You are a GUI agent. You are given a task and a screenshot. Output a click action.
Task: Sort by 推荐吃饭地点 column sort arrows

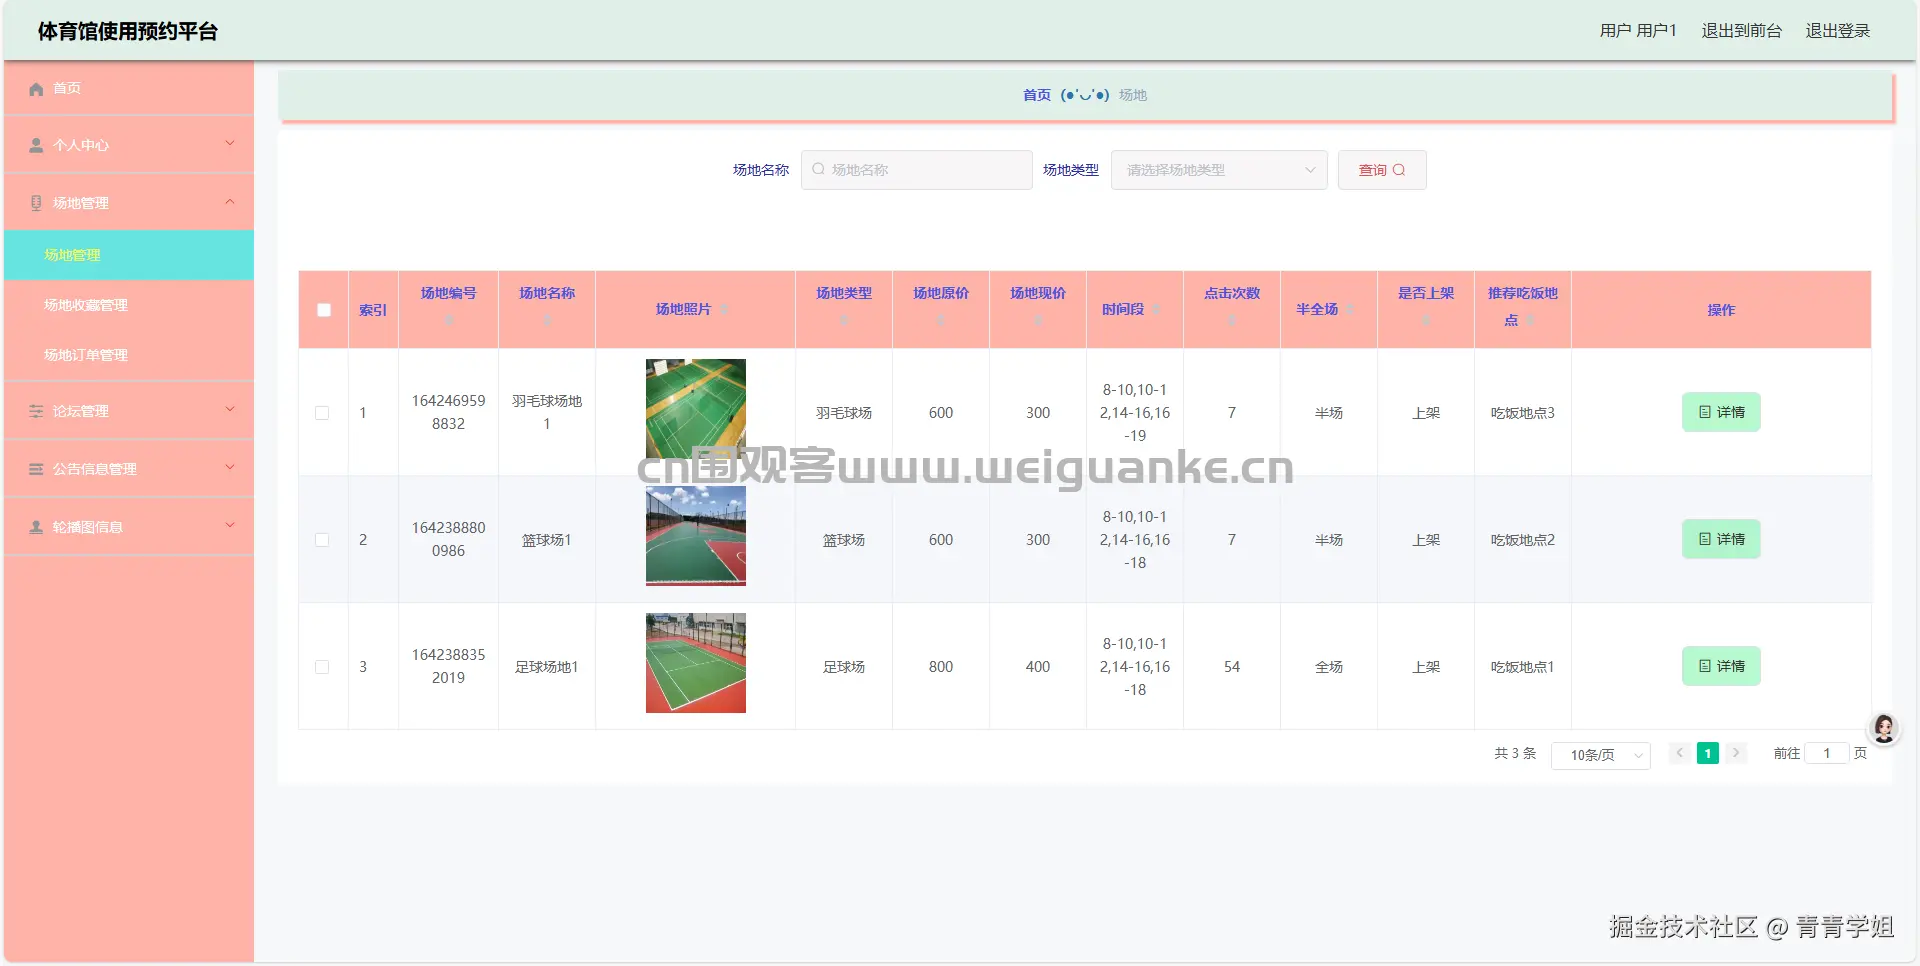(x=1531, y=320)
